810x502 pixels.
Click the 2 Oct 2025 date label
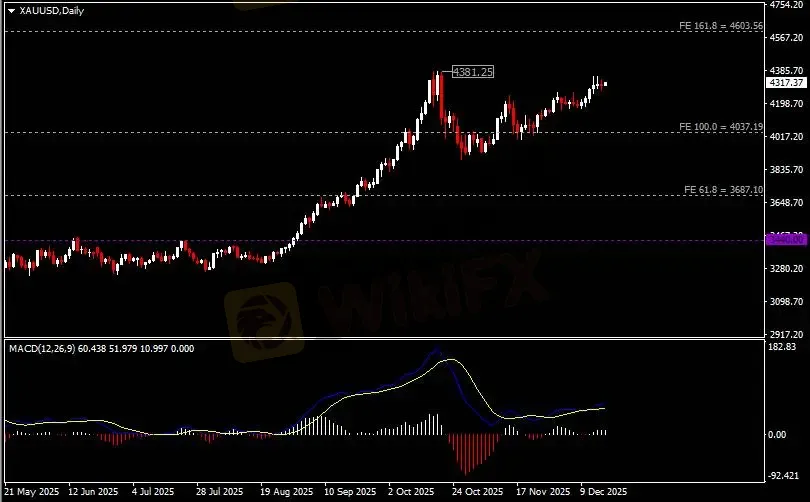(x=411, y=492)
